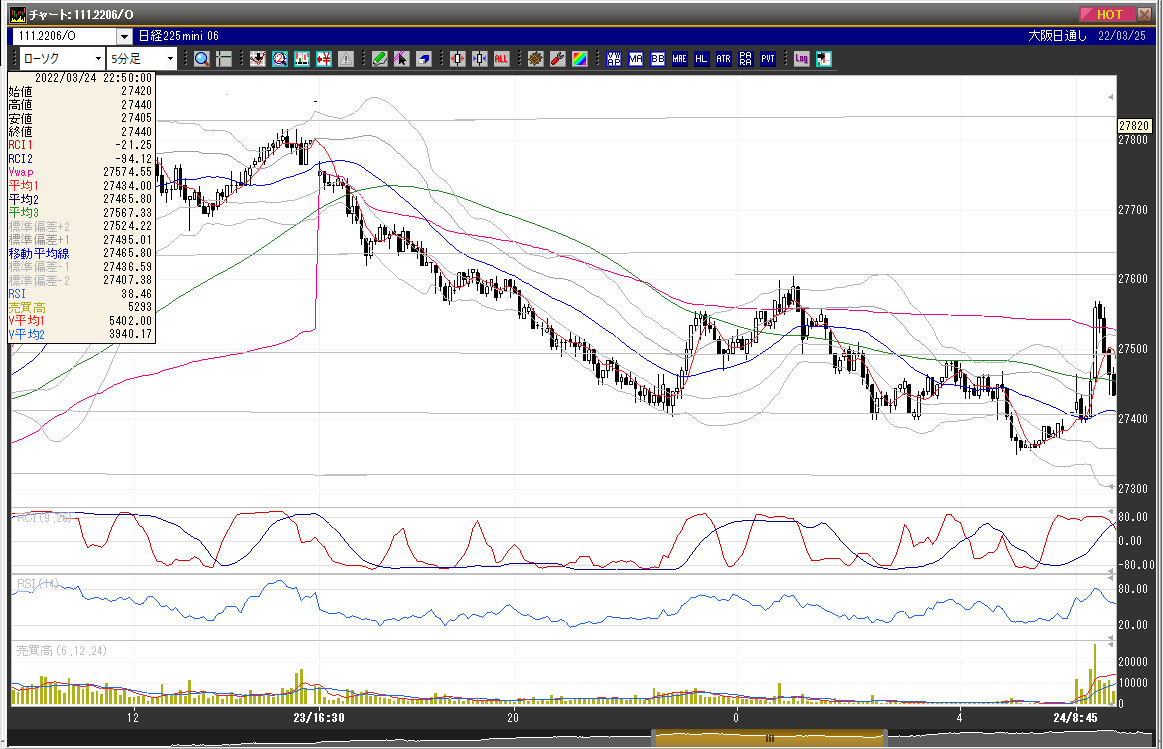Toggle the Log scale button
The height and width of the screenshot is (749, 1163).
point(801,59)
